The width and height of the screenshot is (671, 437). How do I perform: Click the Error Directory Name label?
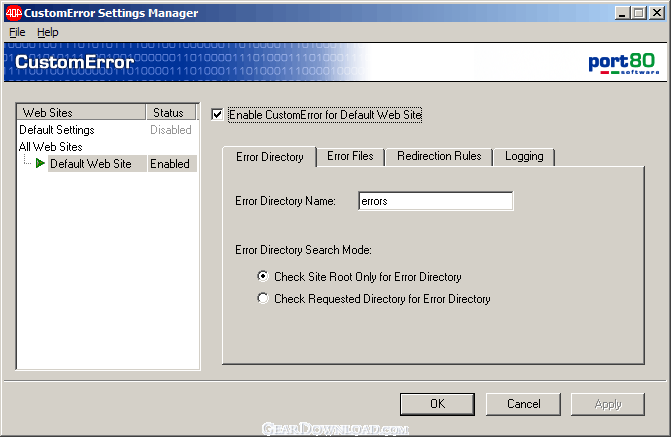tap(285, 201)
